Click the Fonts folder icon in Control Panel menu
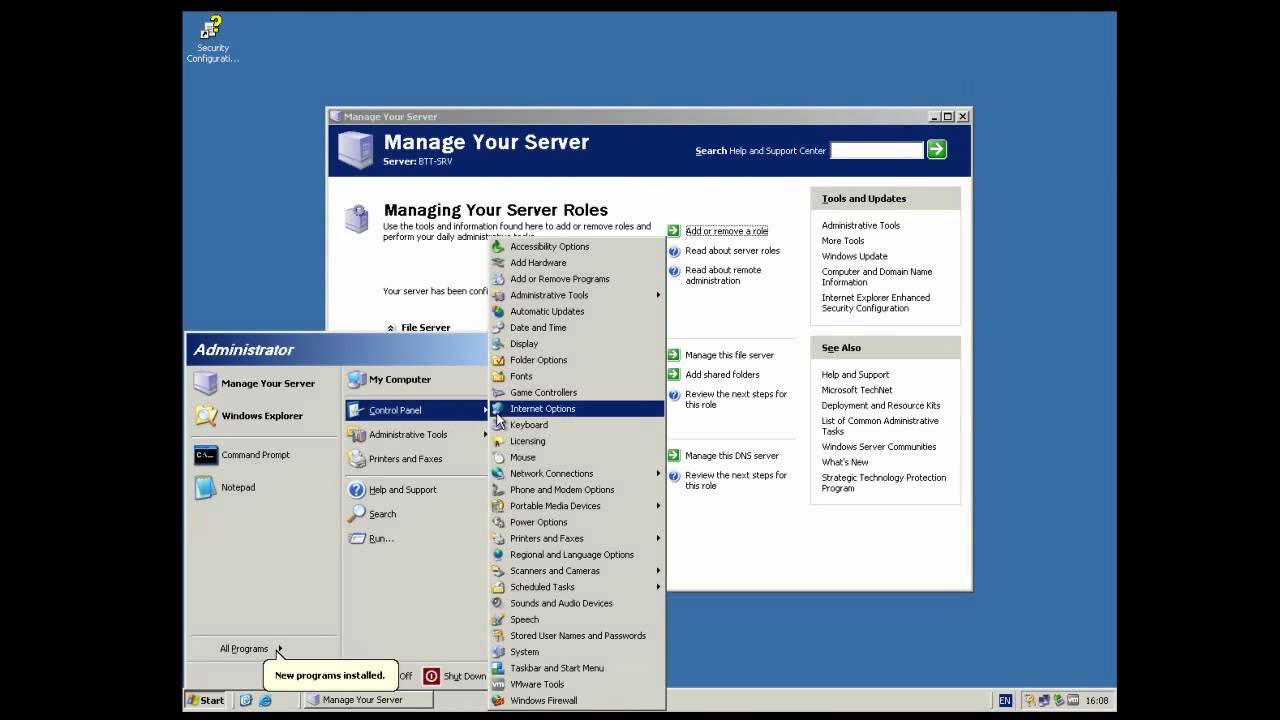This screenshot has width=1280, height=720. [498, 376]
